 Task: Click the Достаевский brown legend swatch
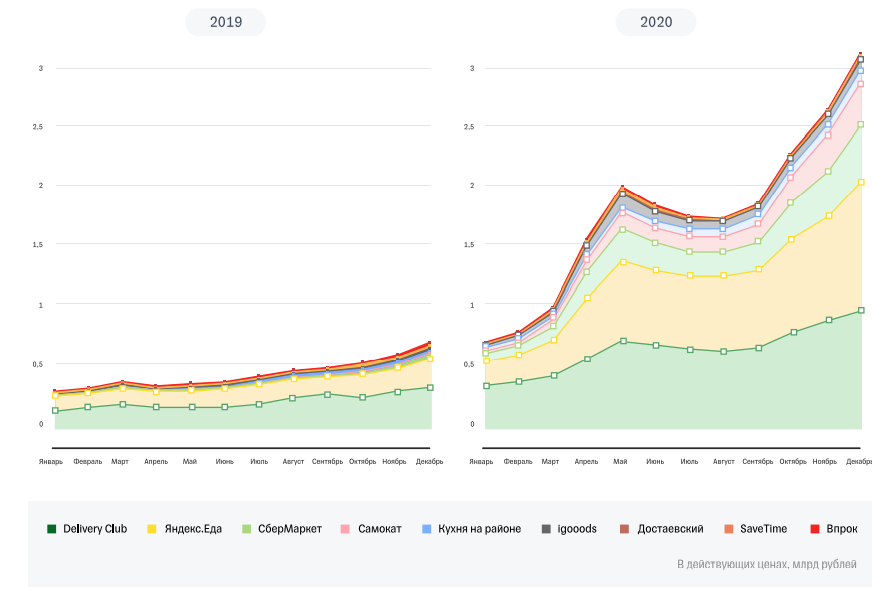pyautogui.click(x=625, y=529)
